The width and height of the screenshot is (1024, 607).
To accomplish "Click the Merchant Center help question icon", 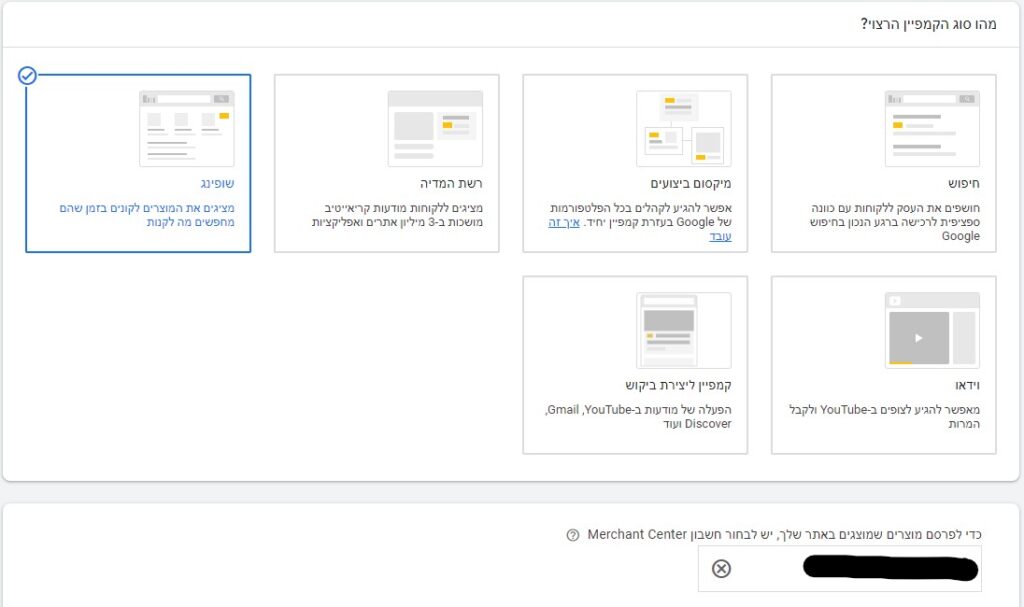I will point(573,535).
